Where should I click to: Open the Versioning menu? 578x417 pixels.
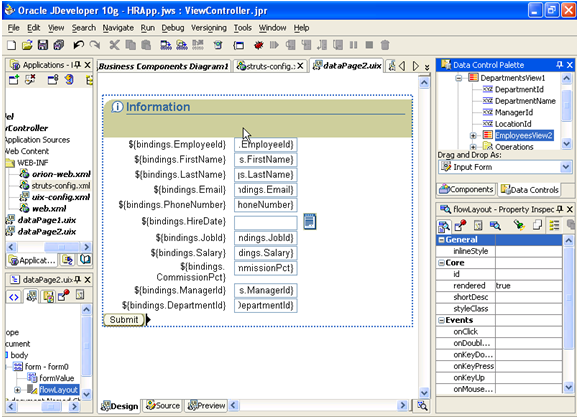(x=209, y=28)
